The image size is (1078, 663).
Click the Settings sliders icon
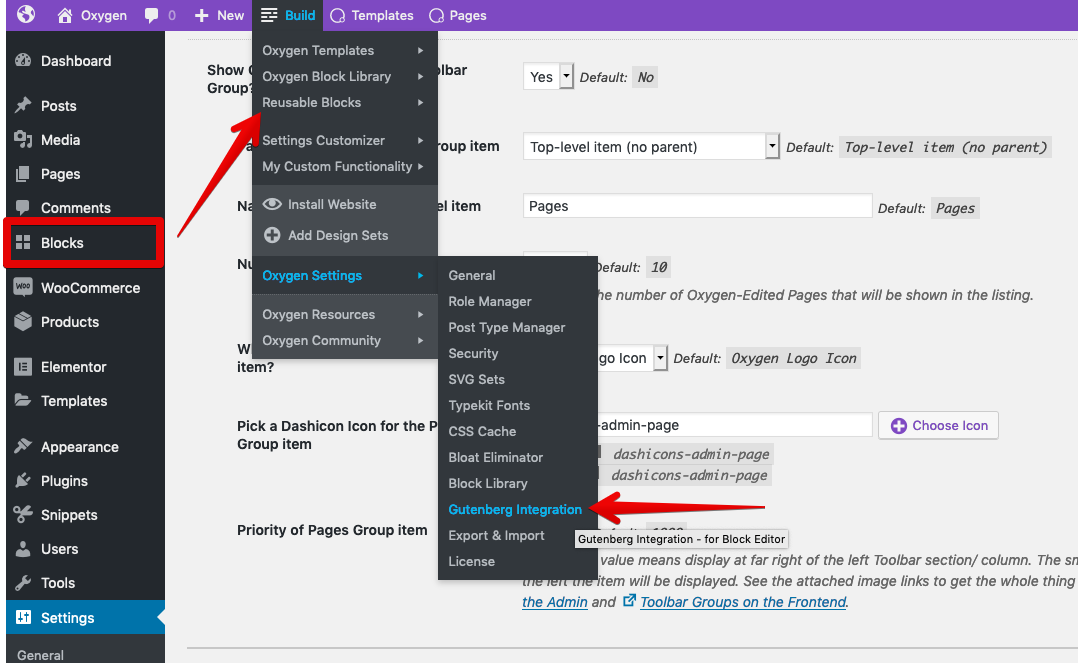[x=23, y=617]
